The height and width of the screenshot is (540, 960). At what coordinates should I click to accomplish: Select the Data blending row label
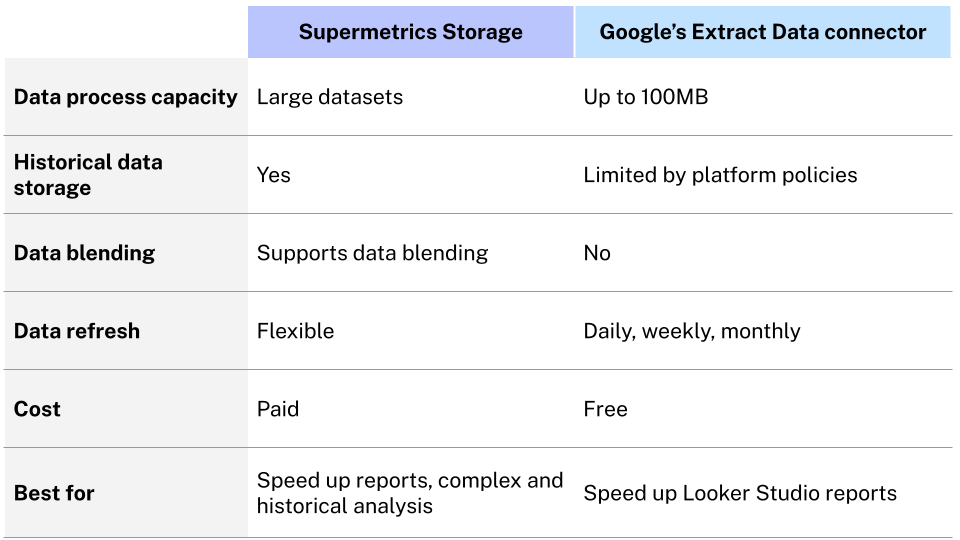pyautogui.click(x=85, y=253)
